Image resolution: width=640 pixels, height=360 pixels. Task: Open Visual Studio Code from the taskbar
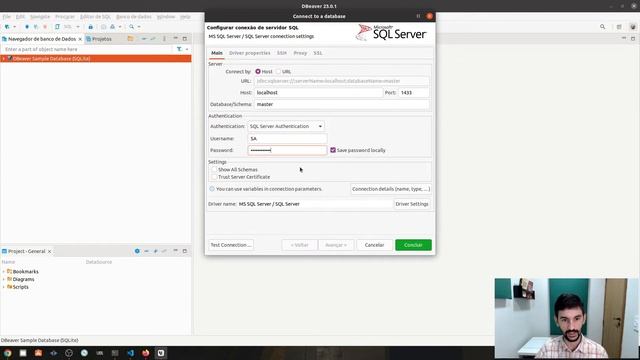coord(130,353)
